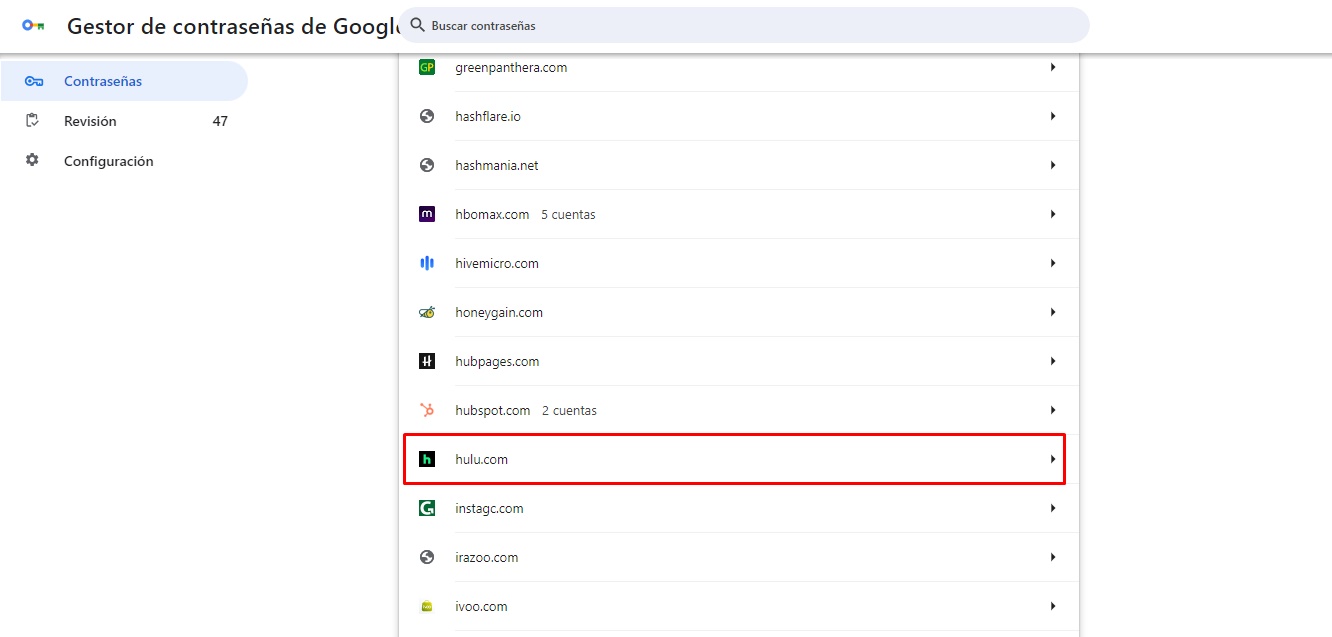This screenshot has width=1332, height=637.
Task: Expand the greenpanthera.com entry arrow
Action: 1053,67
